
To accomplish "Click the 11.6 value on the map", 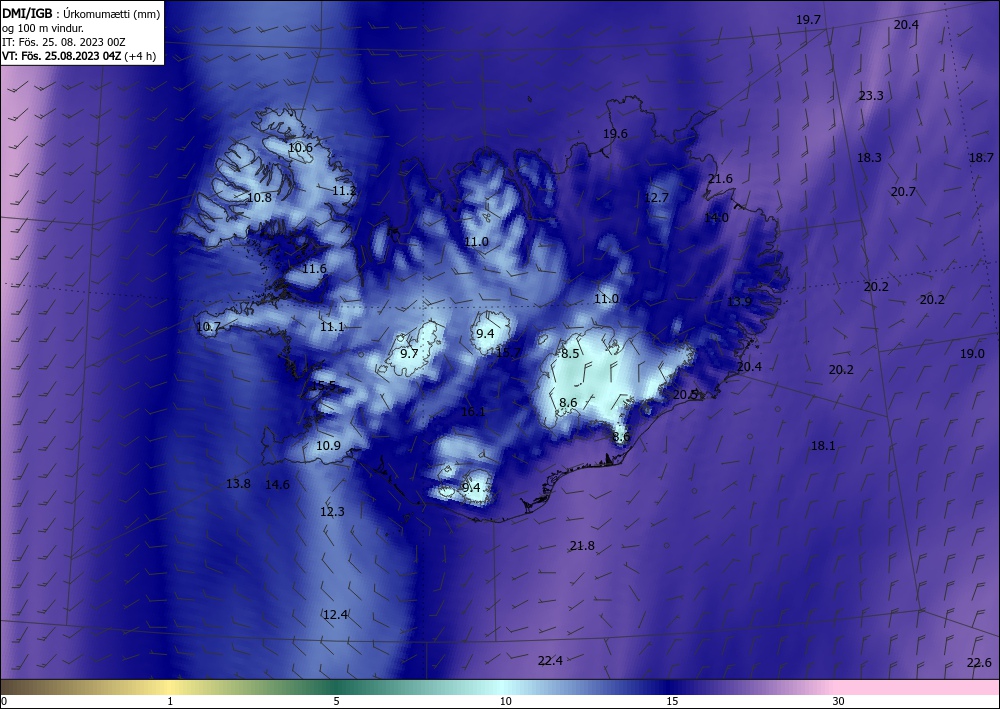I will click(x=314, y=268).
